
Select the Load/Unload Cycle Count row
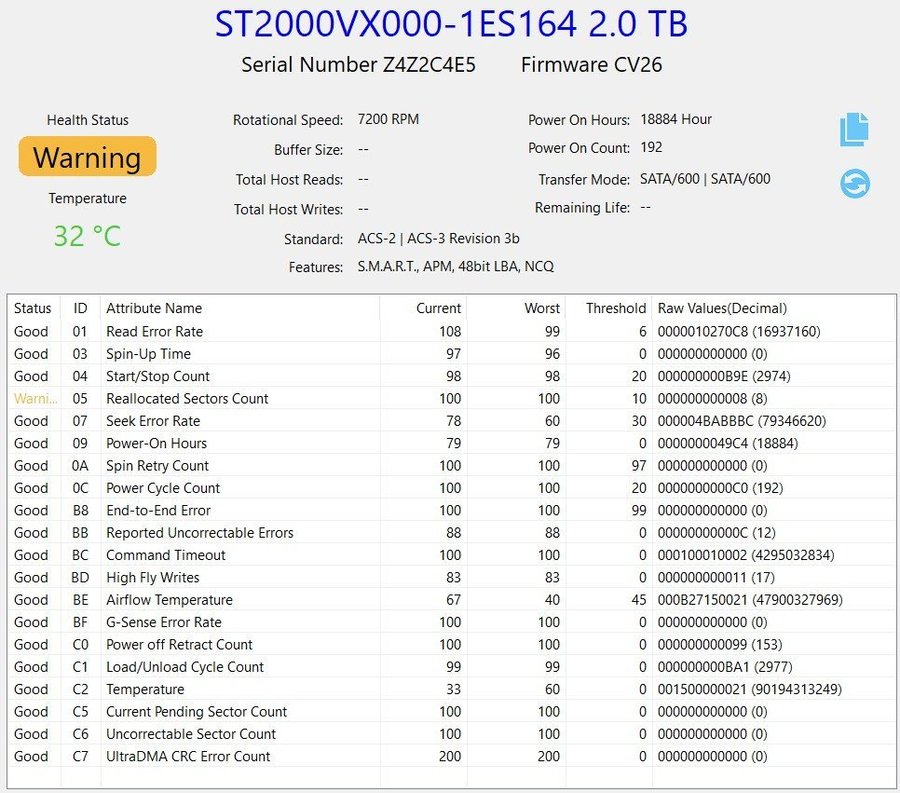(x=451, y=667)
